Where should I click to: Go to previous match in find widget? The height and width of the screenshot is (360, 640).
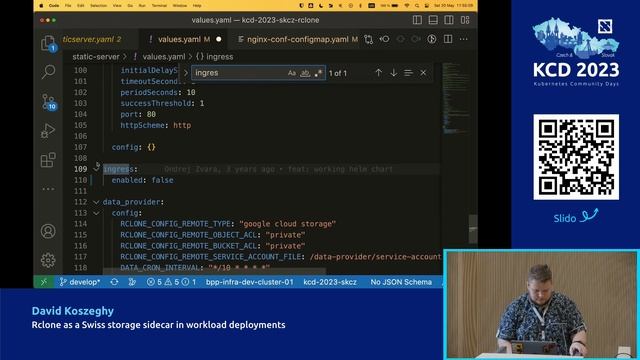point(378,73)
